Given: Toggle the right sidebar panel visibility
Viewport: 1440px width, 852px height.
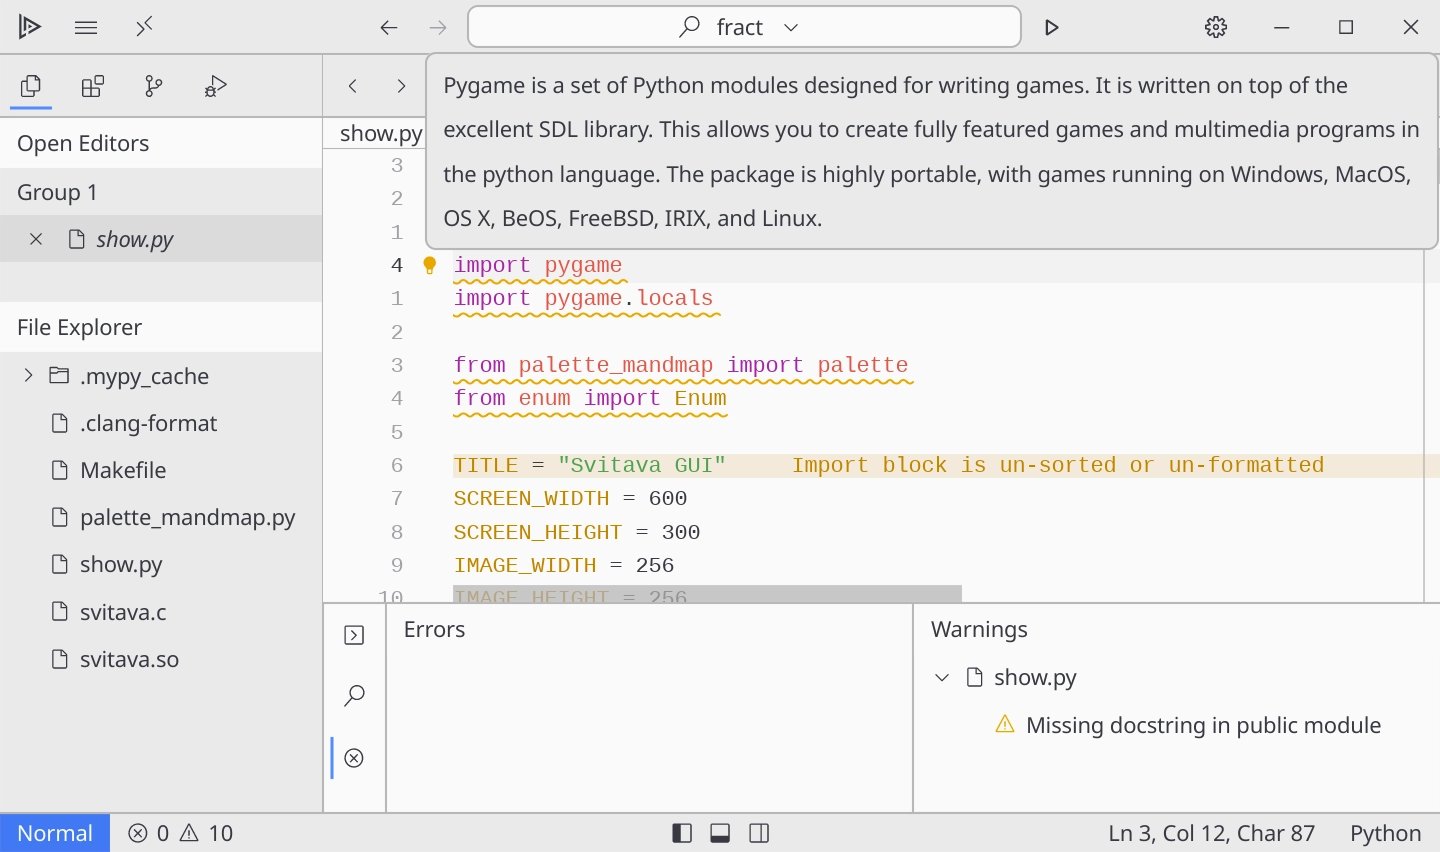Looking at the screenshot, I should (x=759, y=833).
